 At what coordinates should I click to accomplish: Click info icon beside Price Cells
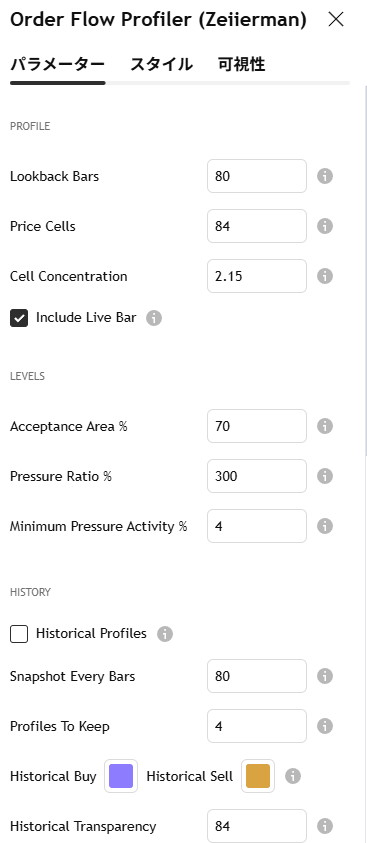pyautogui.click(x=325, y=226)
